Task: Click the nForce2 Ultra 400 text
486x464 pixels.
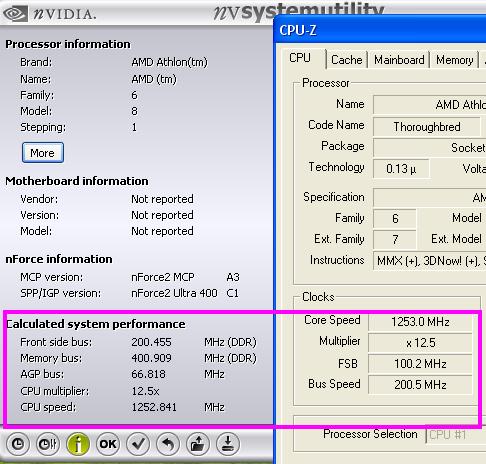Action: click(x=174, y=293)
